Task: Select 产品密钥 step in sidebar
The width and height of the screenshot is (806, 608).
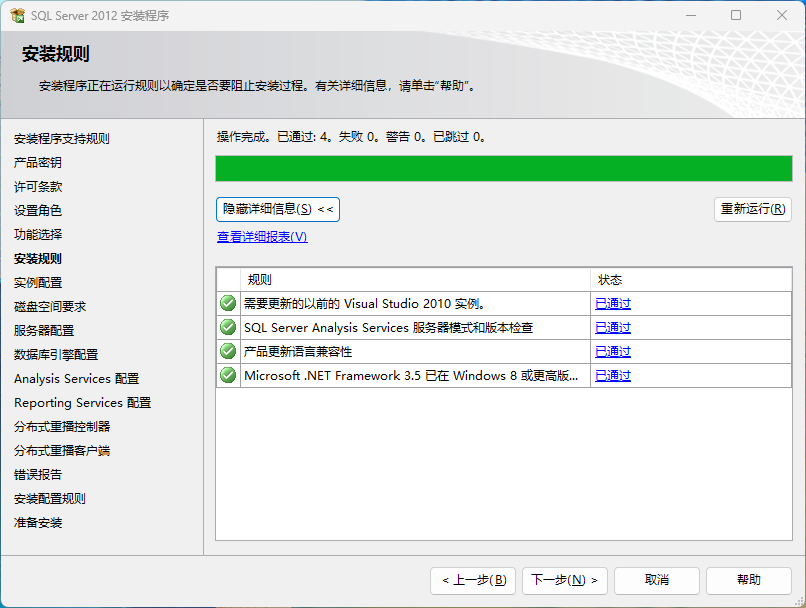Action: pos(38,163)
